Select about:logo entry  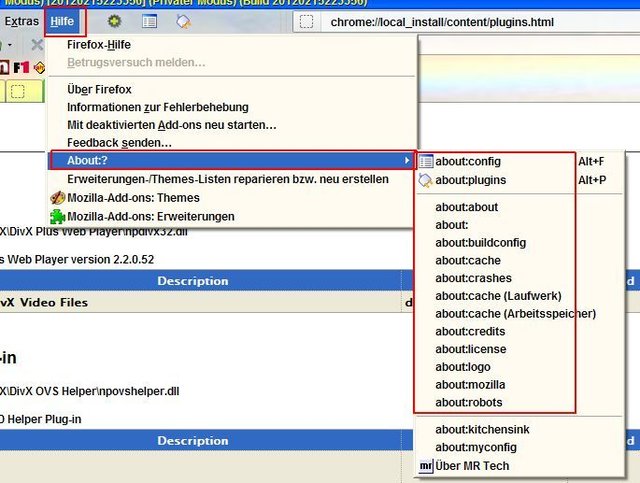tap(519, 367)
